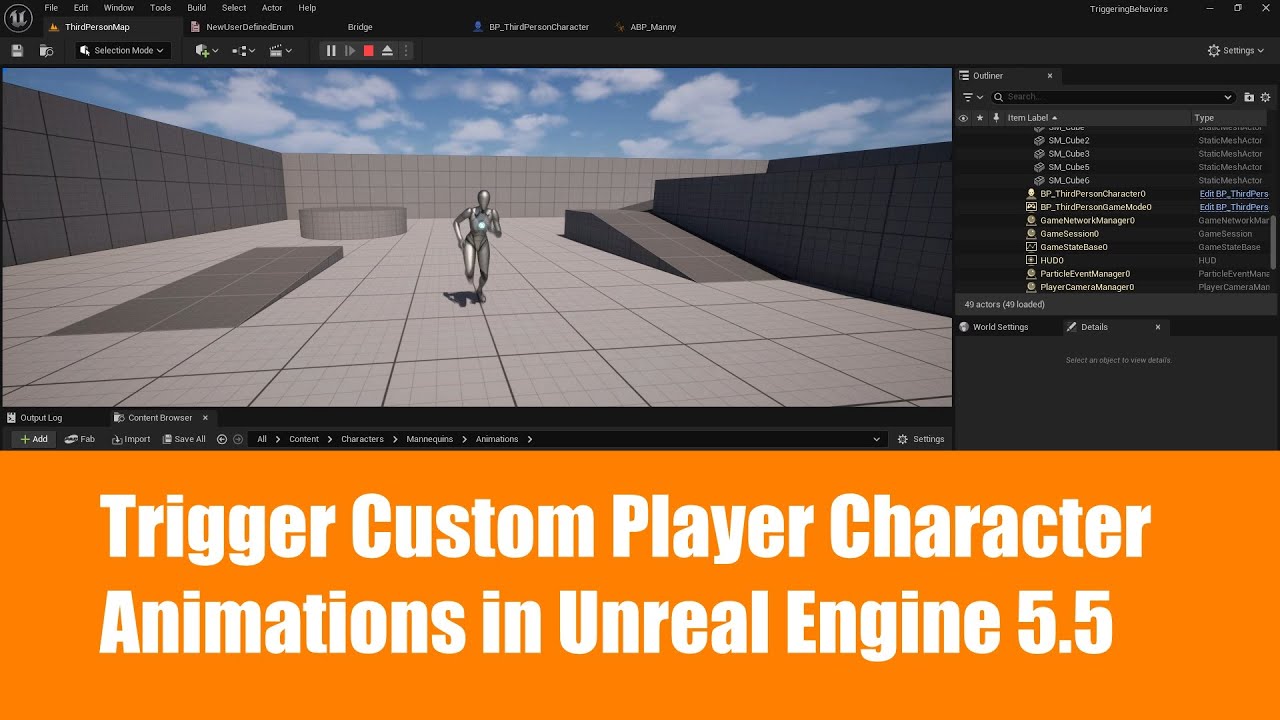The height and width of the screenshot is (720, 1280).
Task: Open the Tools menu
Action: pos(160,8)
